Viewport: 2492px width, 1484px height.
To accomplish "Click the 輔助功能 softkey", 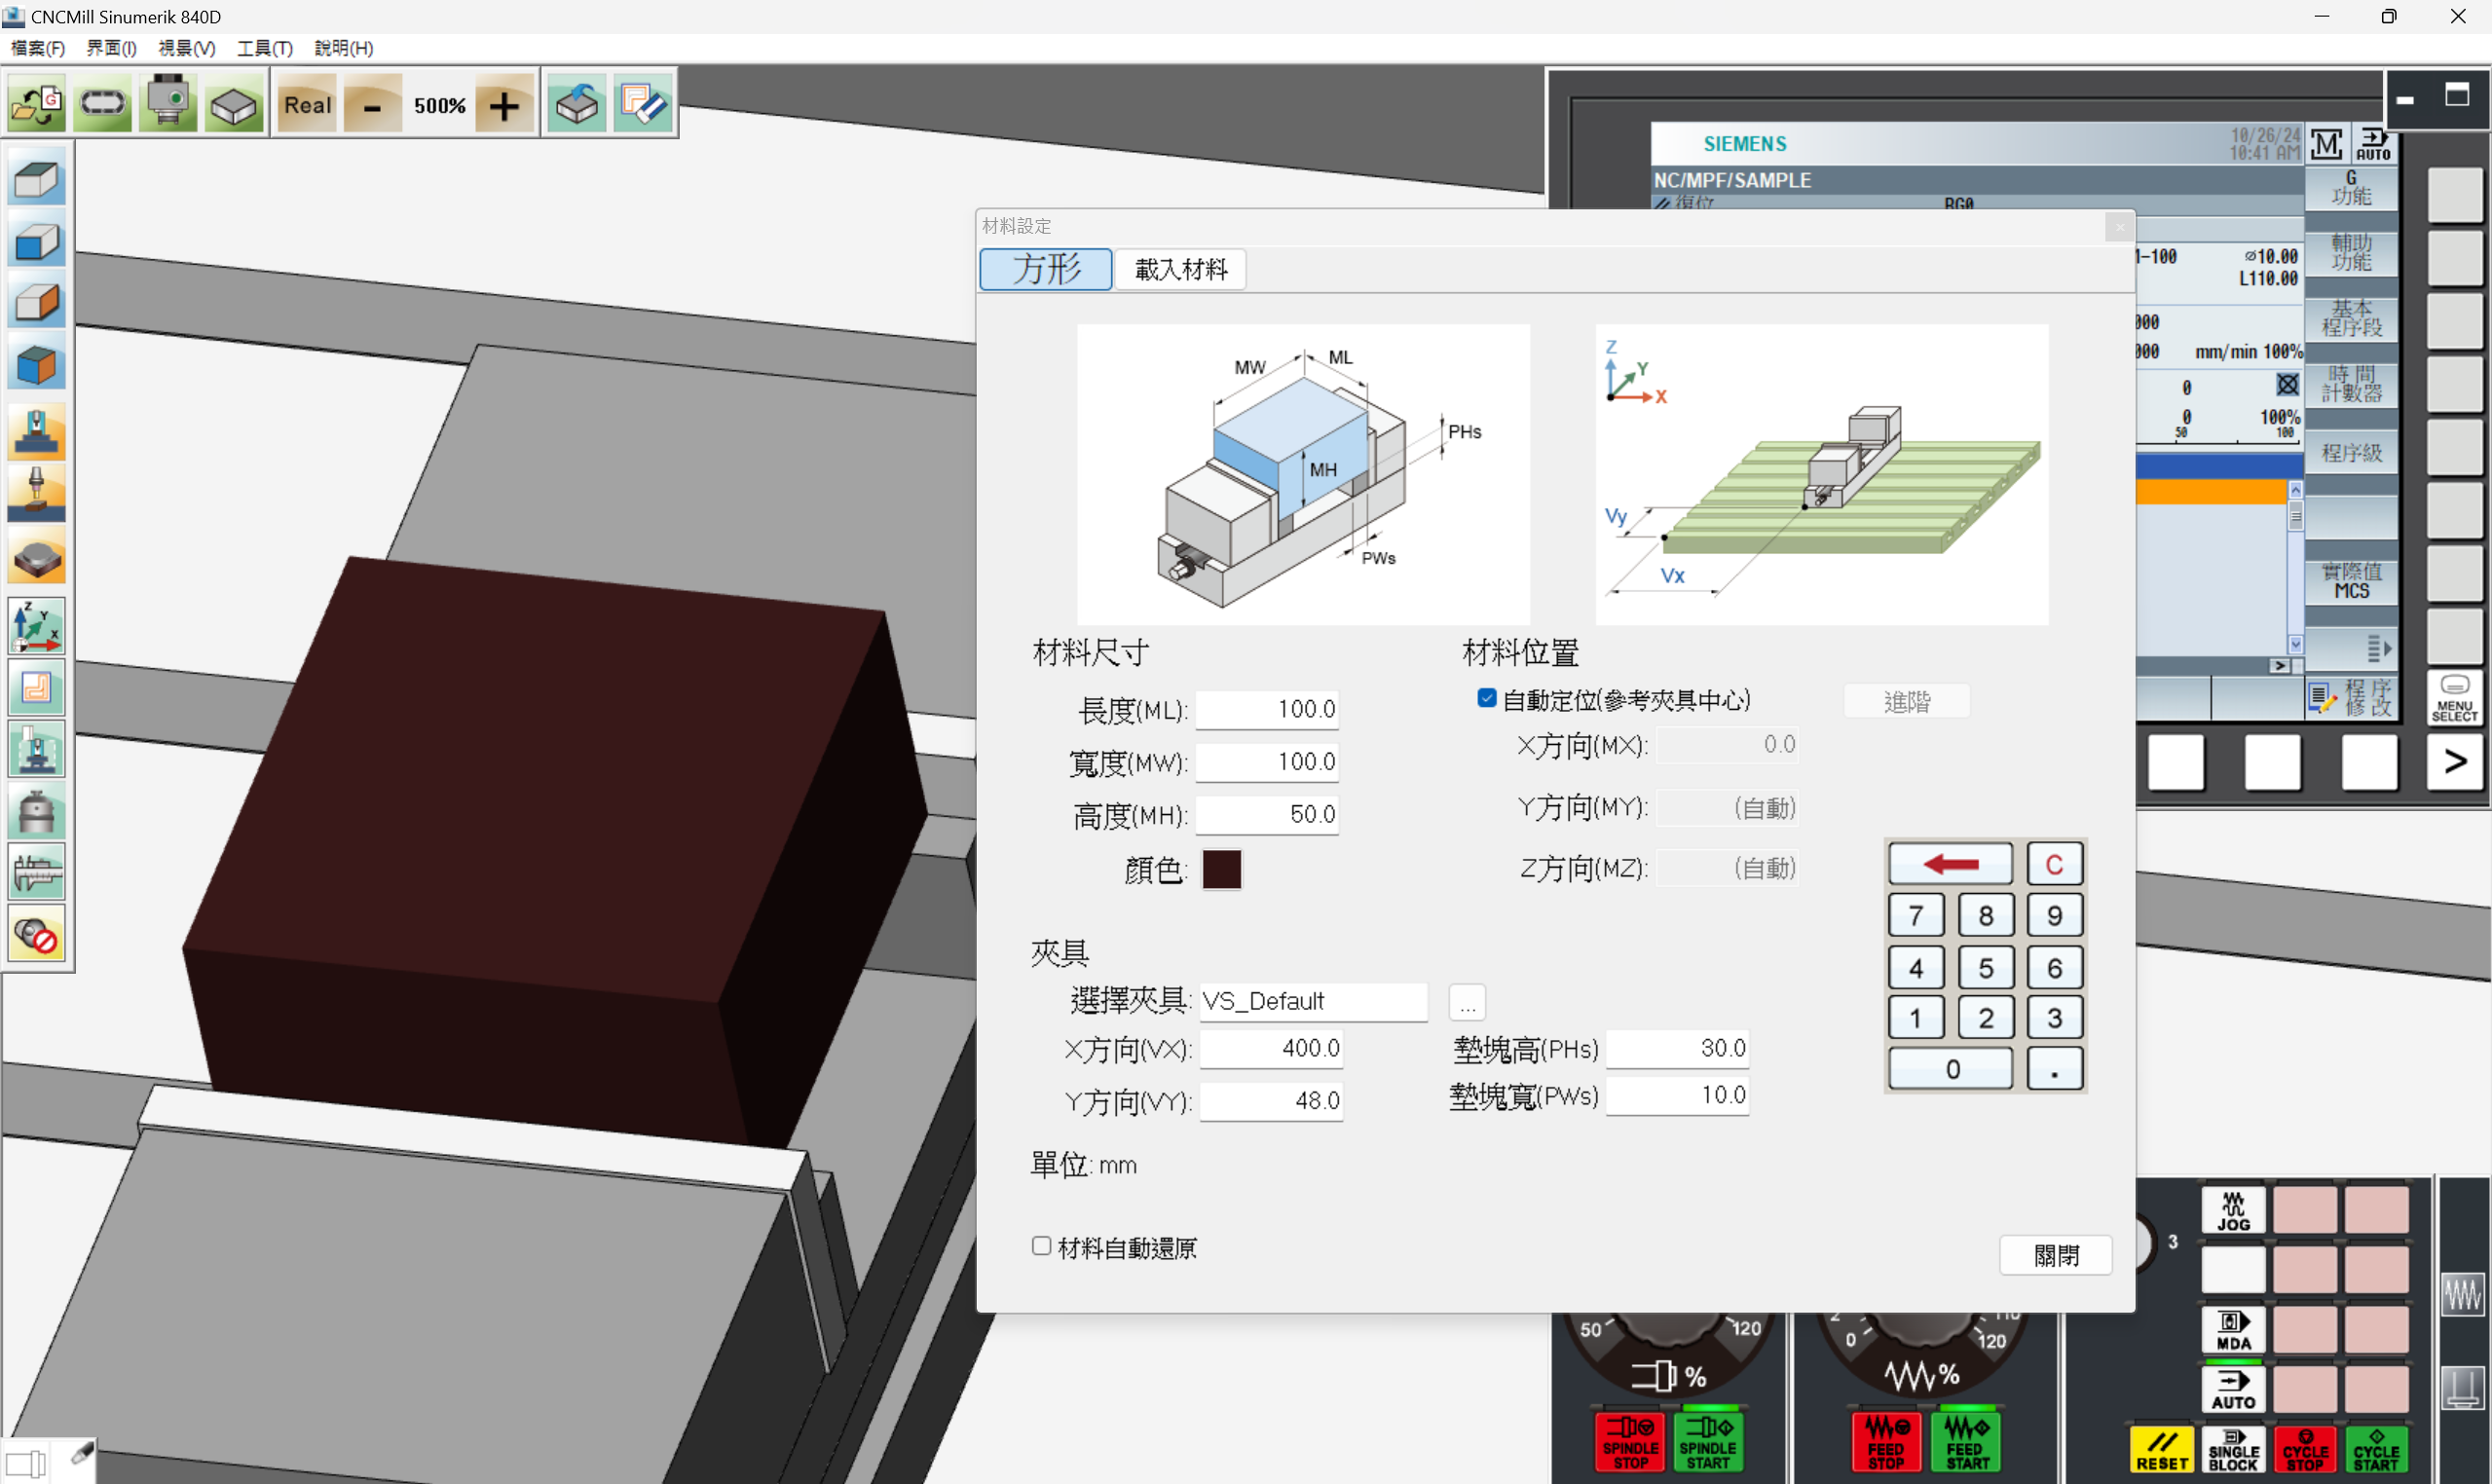I will point(2351,253).
